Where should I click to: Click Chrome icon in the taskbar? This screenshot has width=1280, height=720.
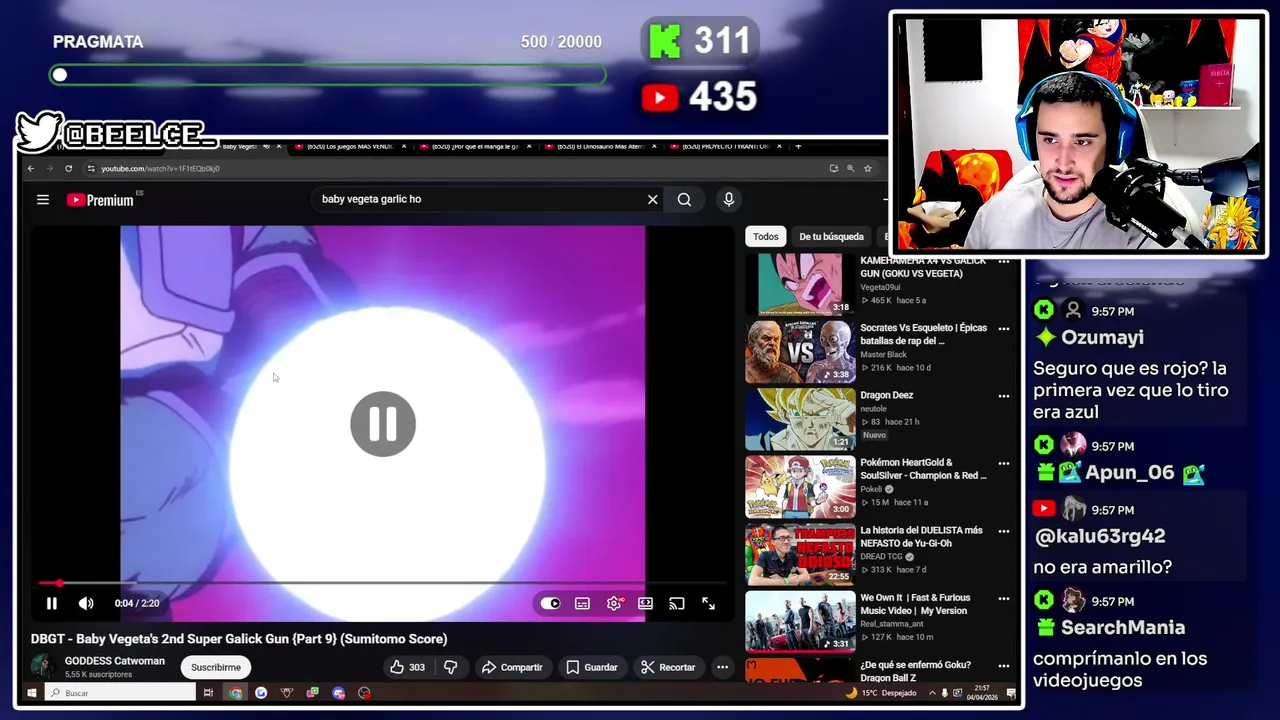(235, 692)
